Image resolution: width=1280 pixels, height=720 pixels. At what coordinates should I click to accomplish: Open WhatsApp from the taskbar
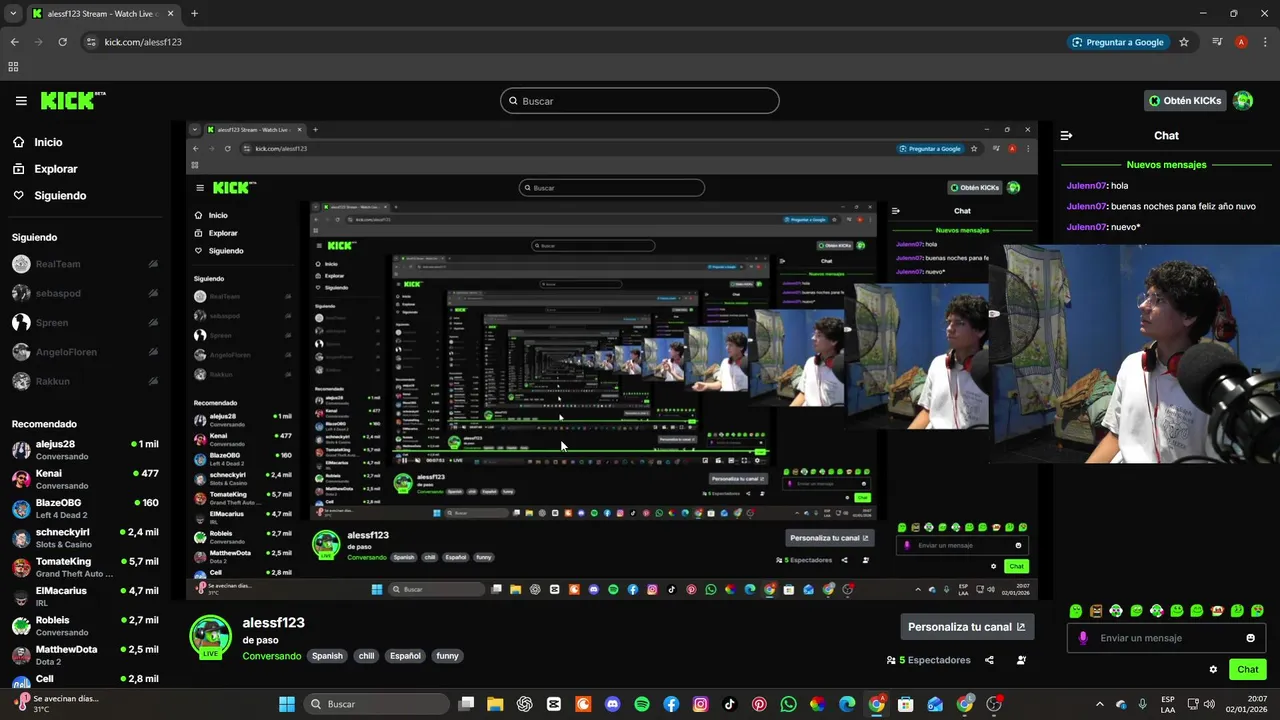[x=788, y=704]
